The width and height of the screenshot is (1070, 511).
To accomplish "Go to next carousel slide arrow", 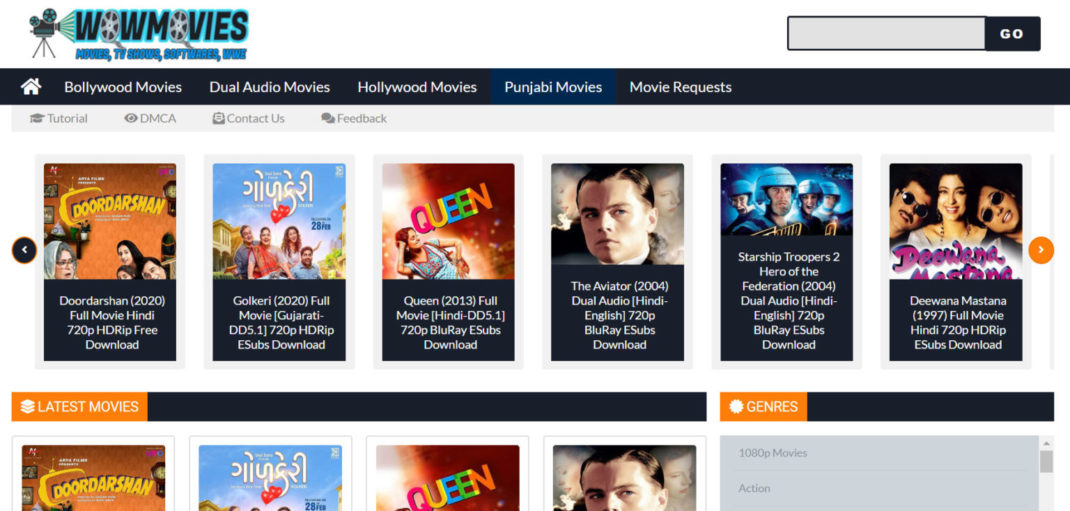I will click(1041, 250).
